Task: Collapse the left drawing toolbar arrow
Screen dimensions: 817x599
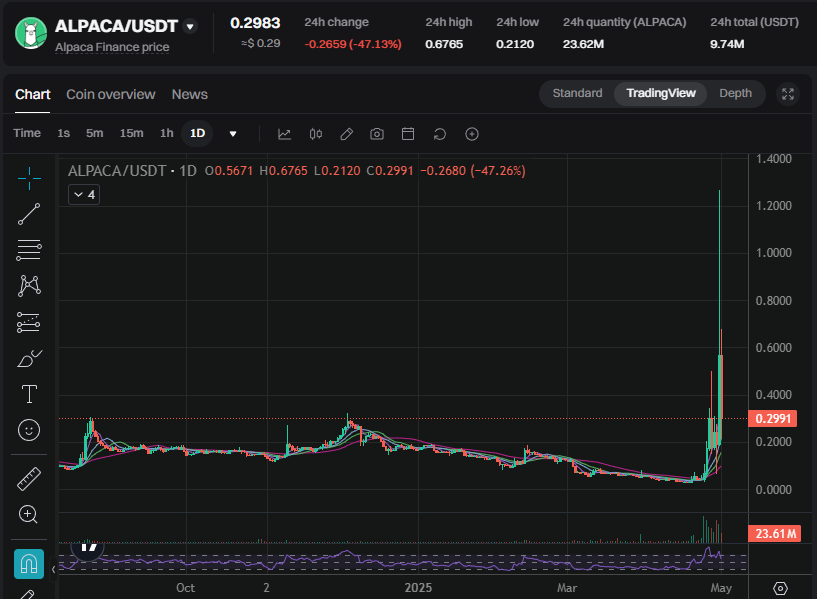Action: 53,570
